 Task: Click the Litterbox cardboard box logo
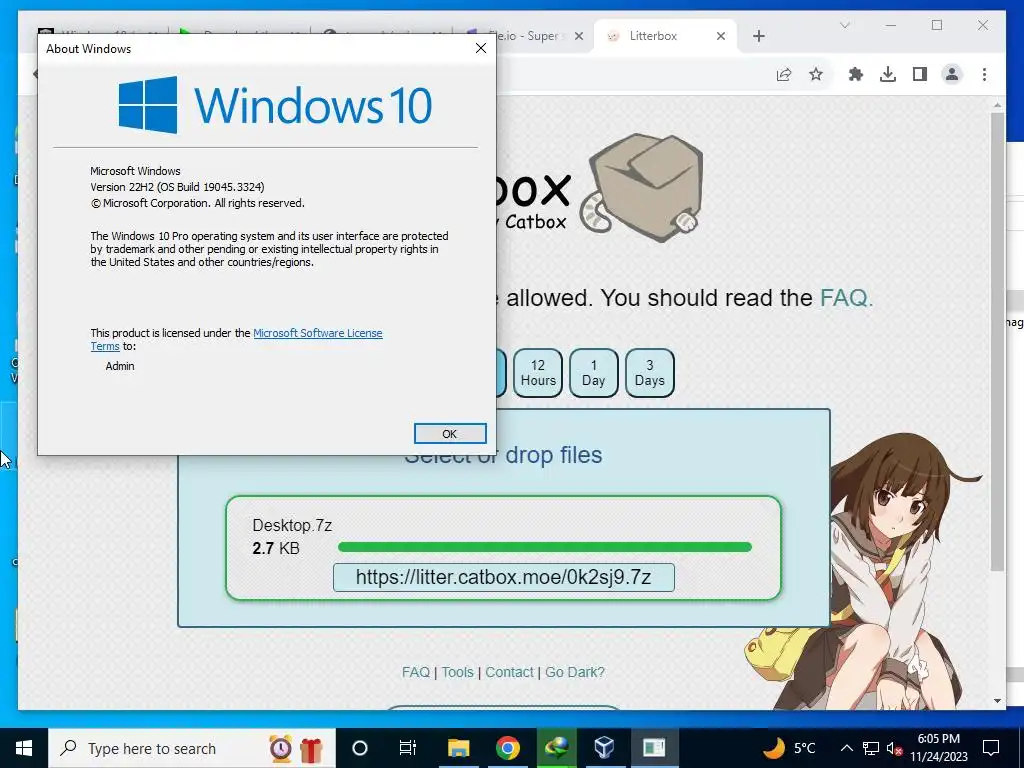pos(640,187)
